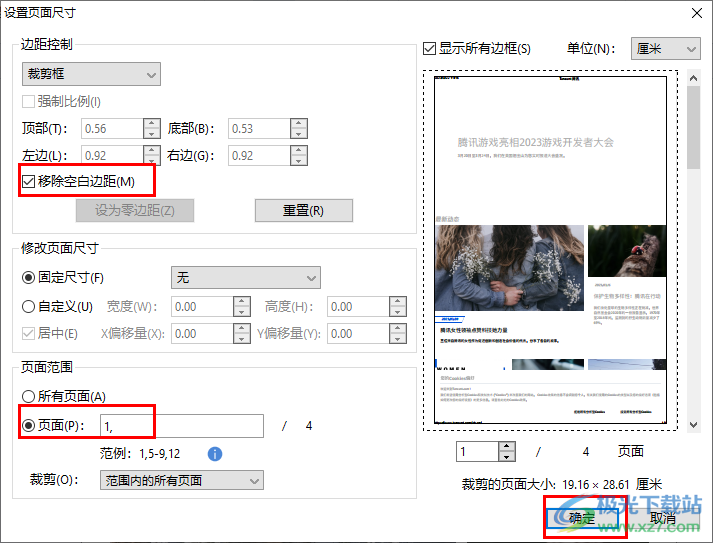
Task: Click the preview scrollbar up arrow
Action: coord(693,78)
